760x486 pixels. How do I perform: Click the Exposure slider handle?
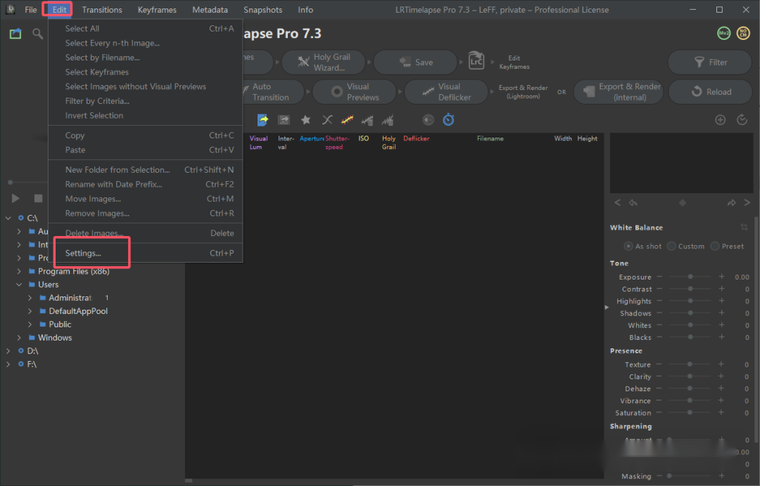691,277
